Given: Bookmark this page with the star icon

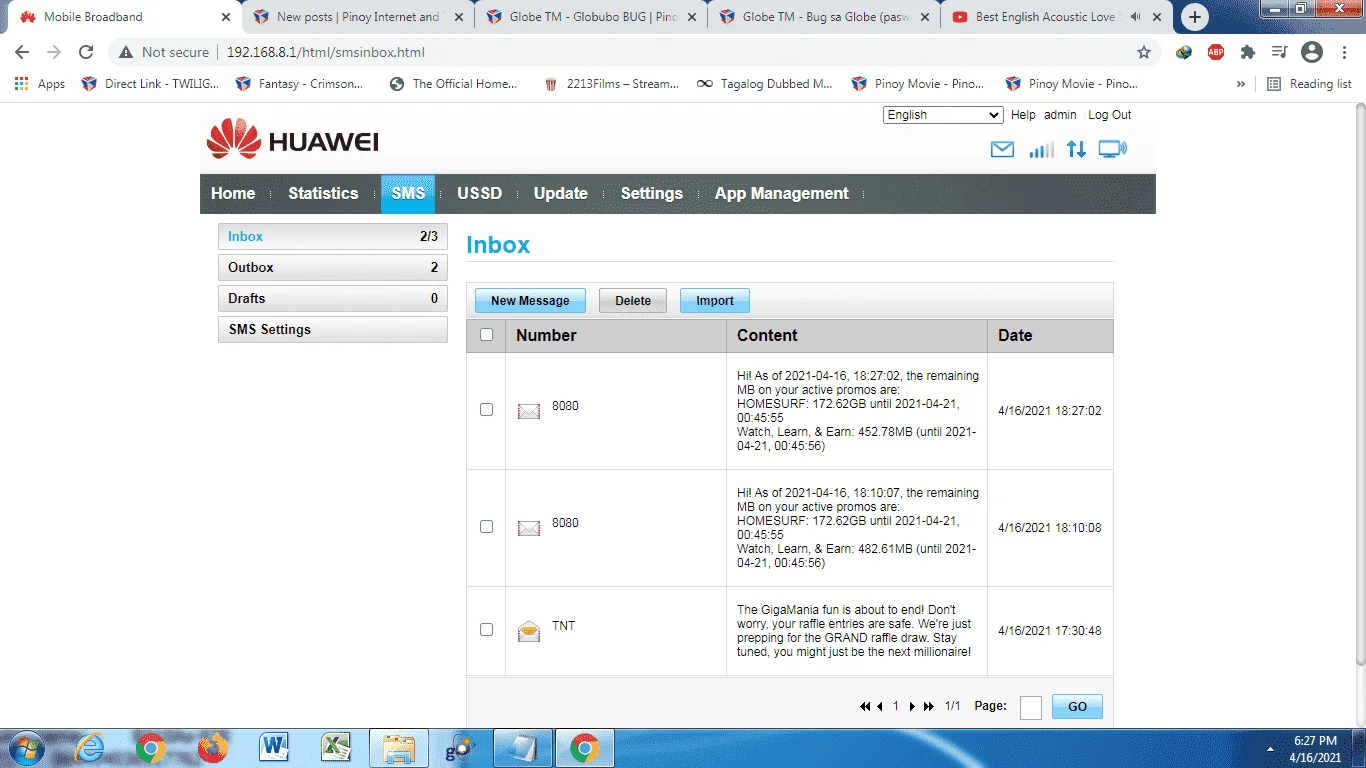Looking at the screenshot, I should (x=1144, y=52).
